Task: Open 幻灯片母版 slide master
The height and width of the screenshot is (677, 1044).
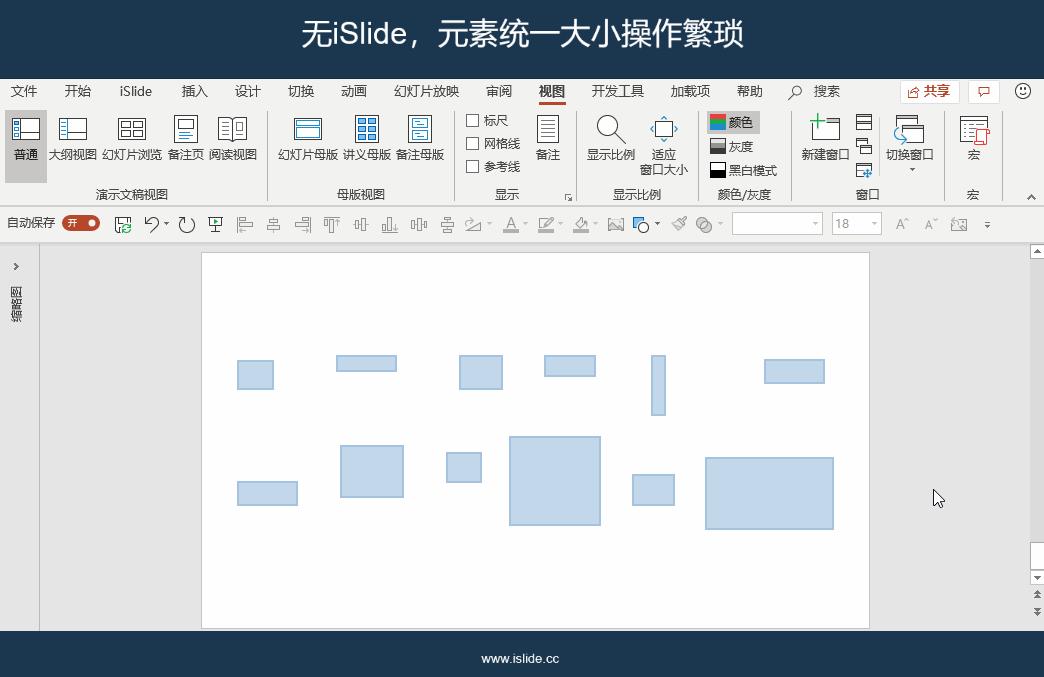Action: (308, 140)
